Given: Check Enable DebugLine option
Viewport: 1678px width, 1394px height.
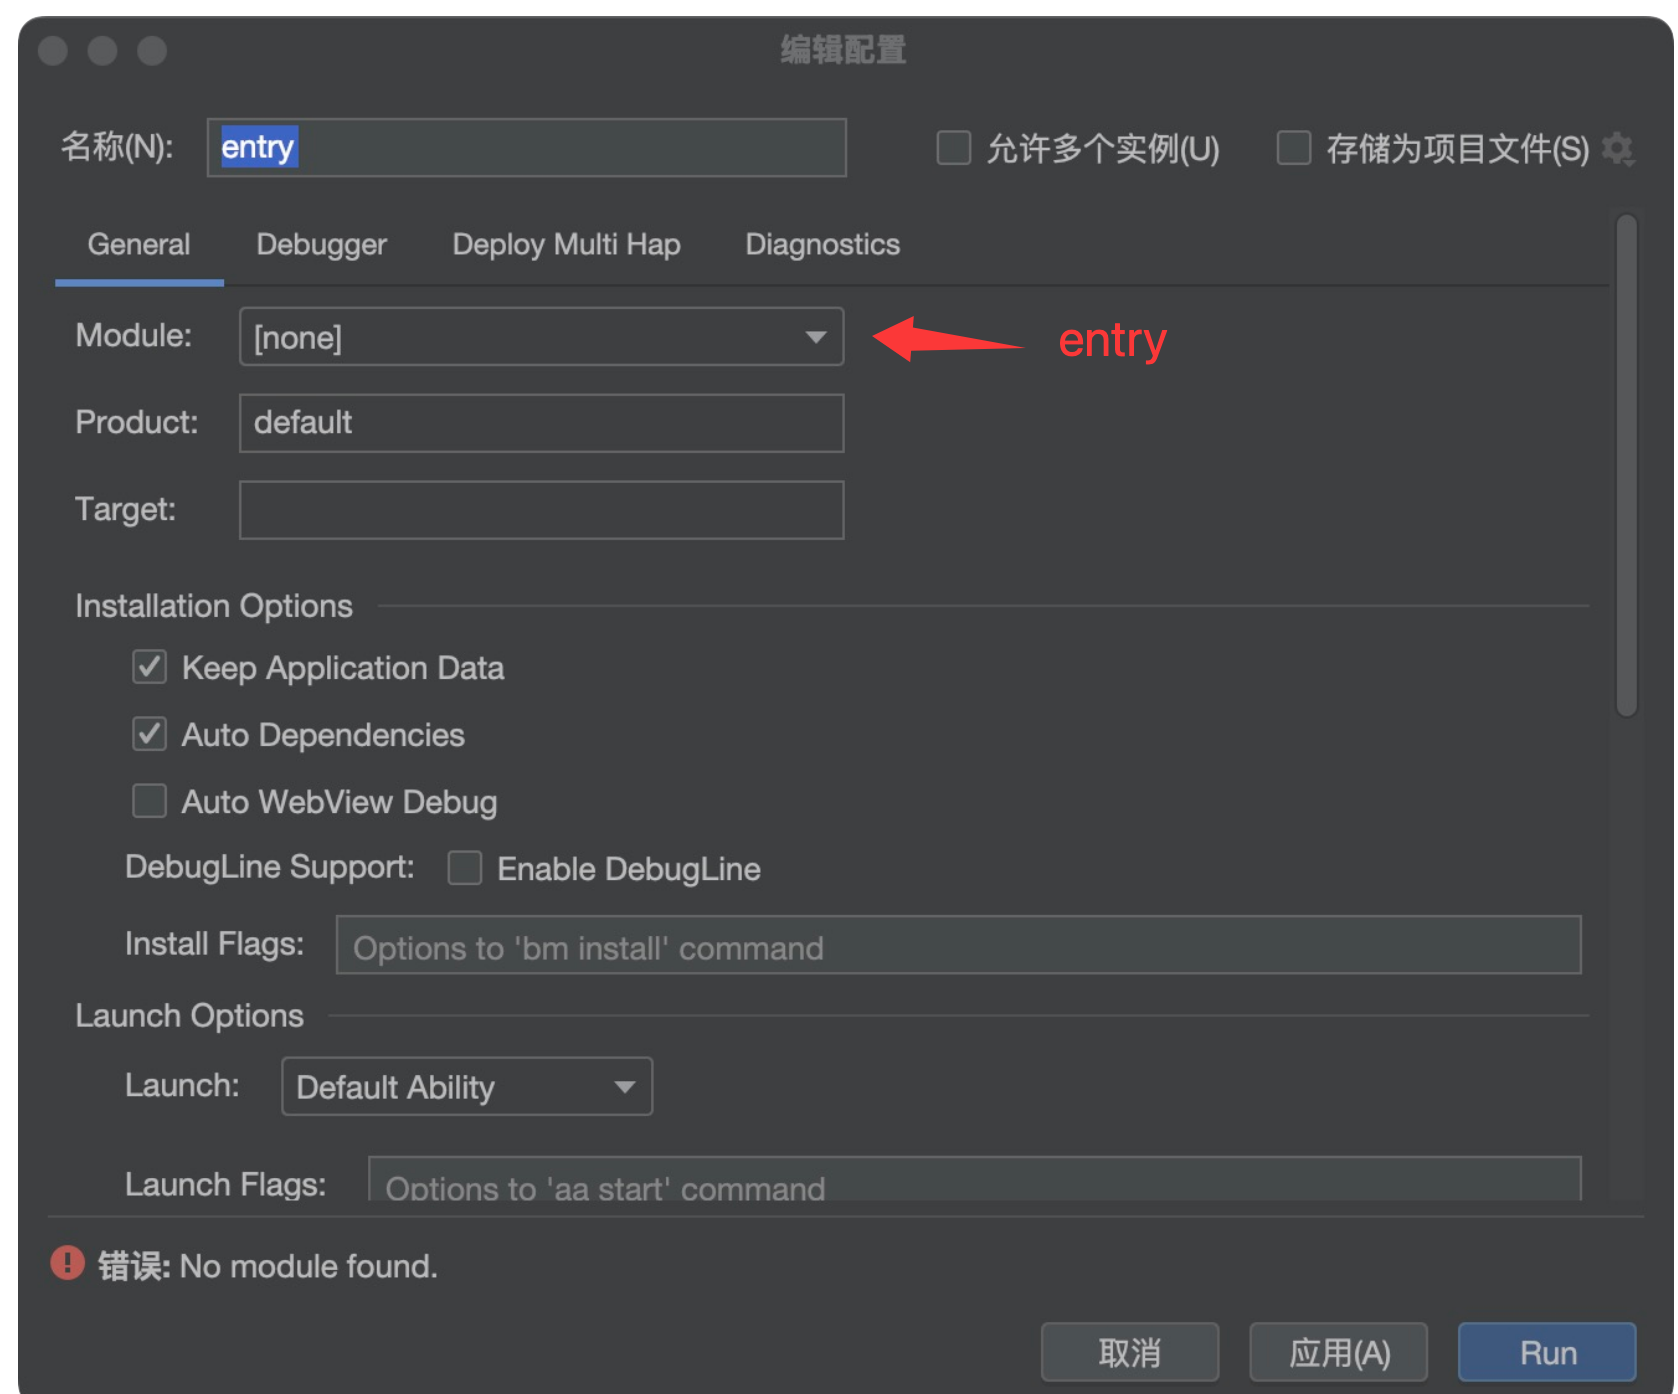Looking at the screenshot, I should pyautogui.click(x=465, y=868).
